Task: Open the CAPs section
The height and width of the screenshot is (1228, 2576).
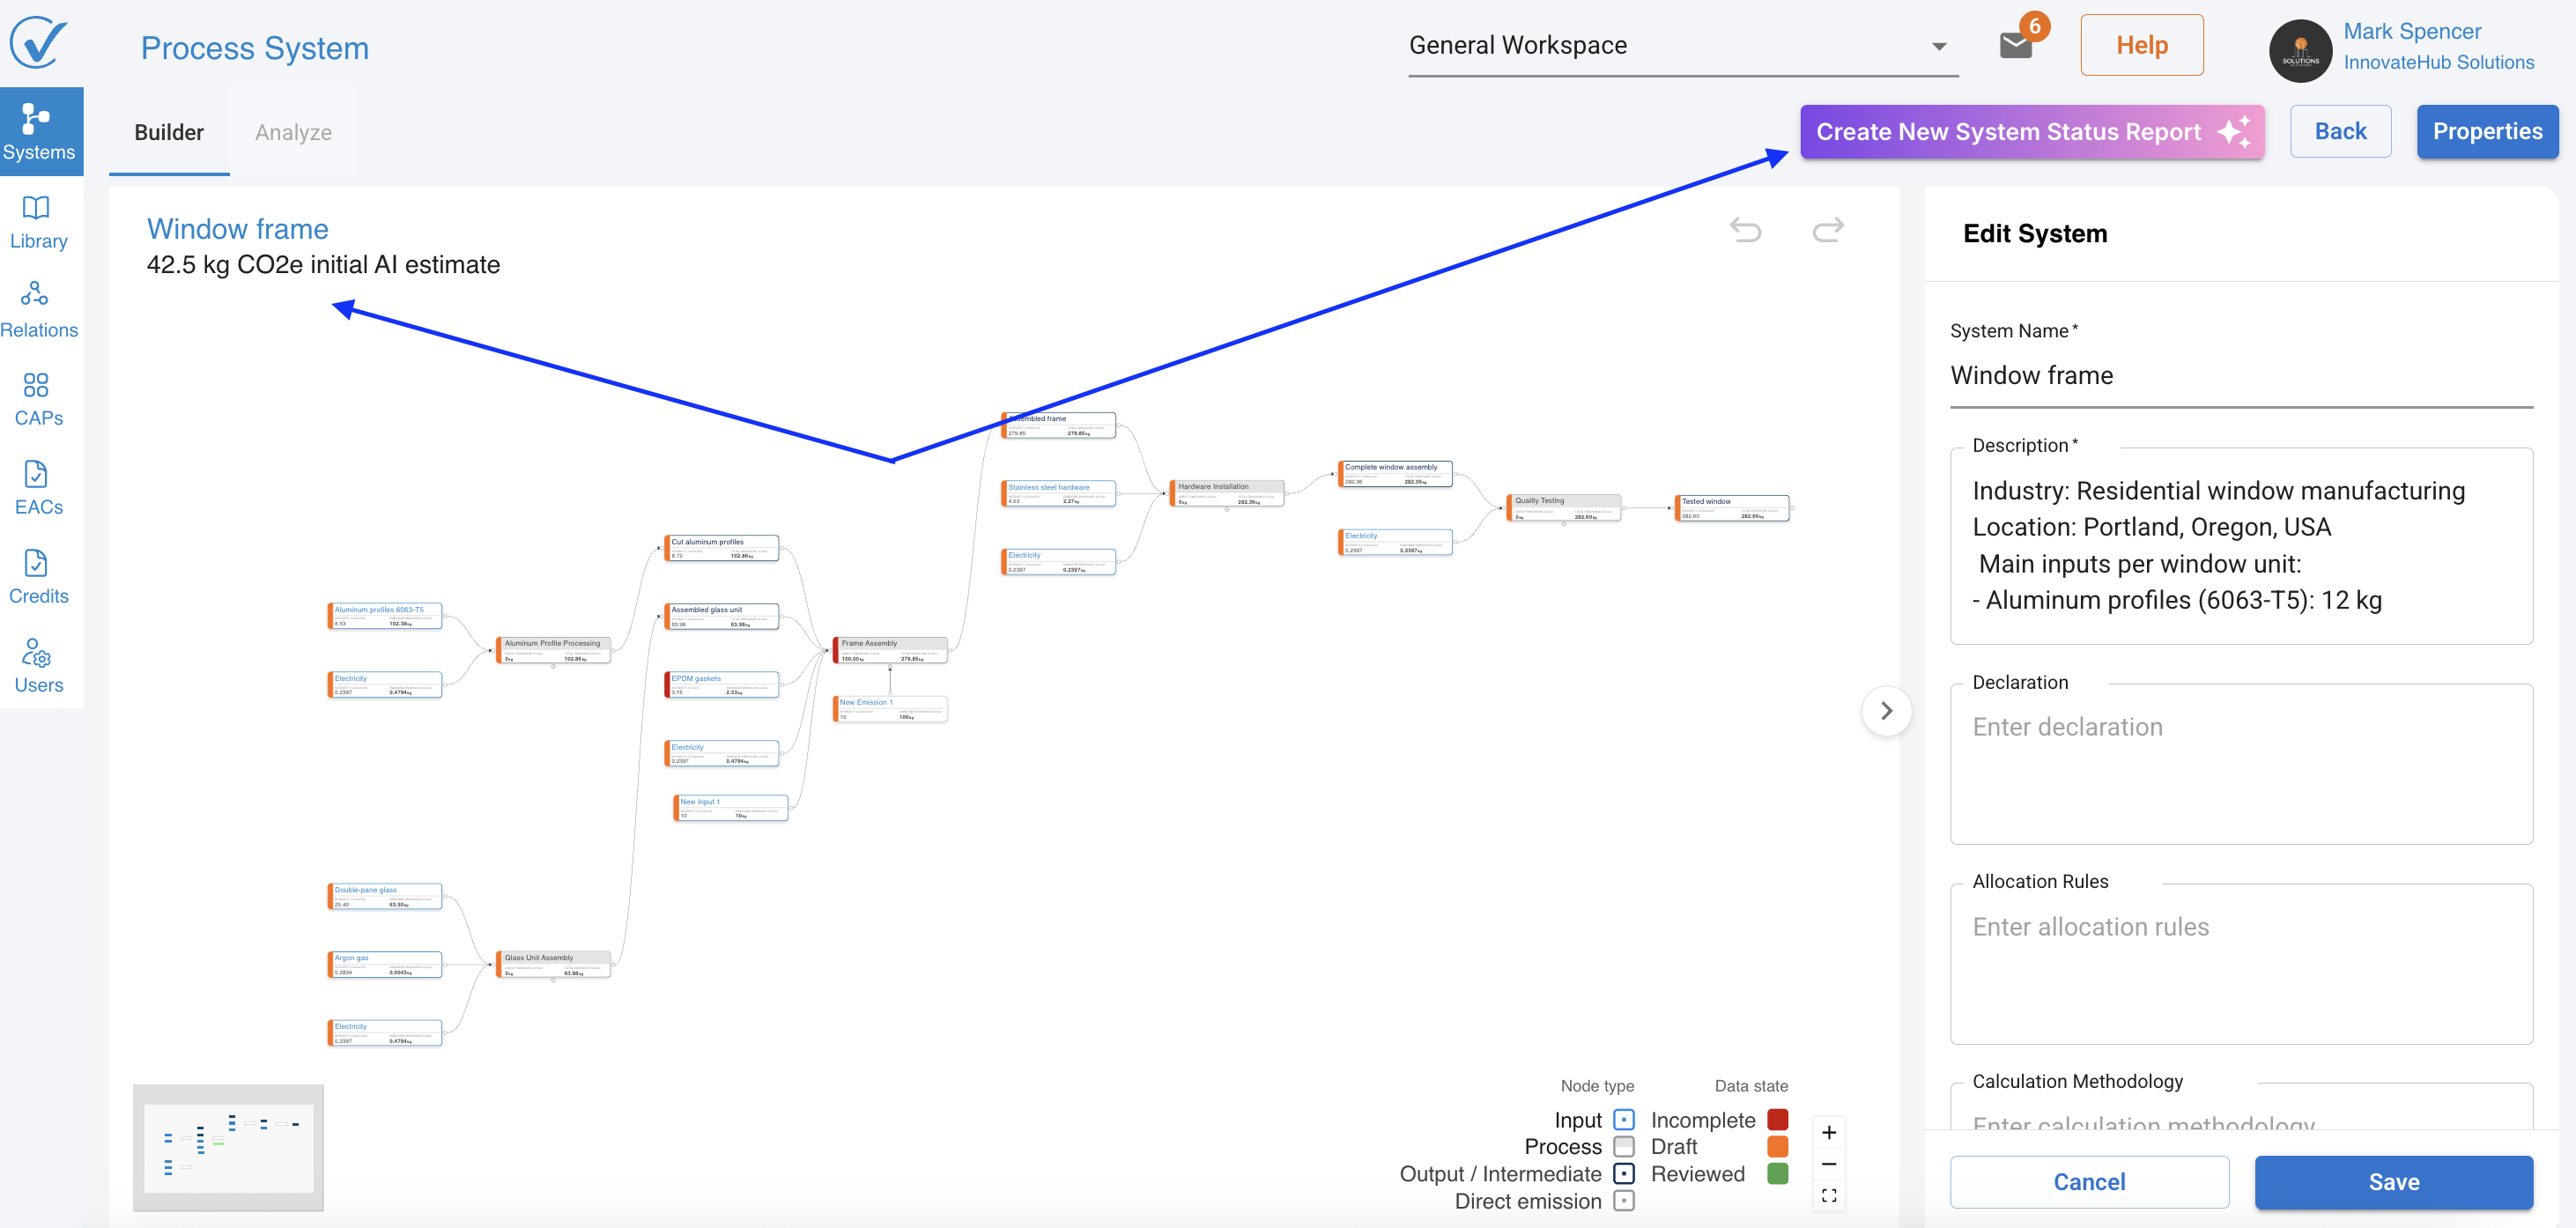Action: [38, 399]
